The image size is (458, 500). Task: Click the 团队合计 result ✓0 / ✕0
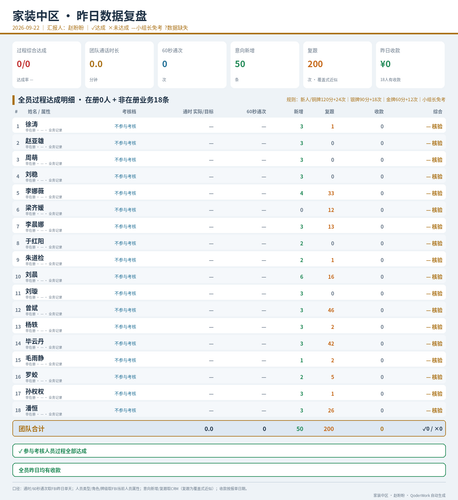(x=432, y=429)
